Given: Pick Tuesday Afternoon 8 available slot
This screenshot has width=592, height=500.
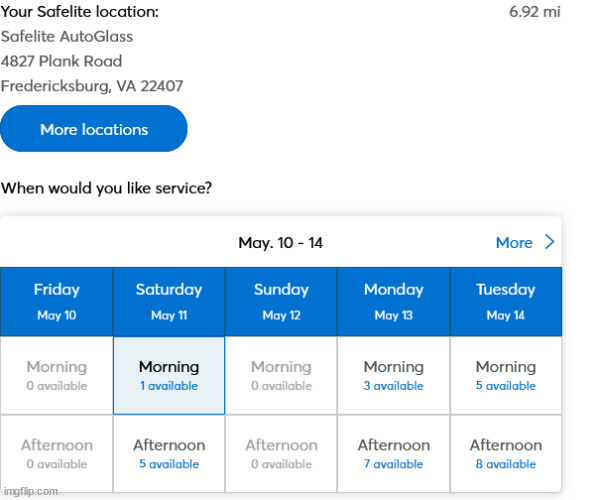Looking at the screenshot, I should [506, 453].
